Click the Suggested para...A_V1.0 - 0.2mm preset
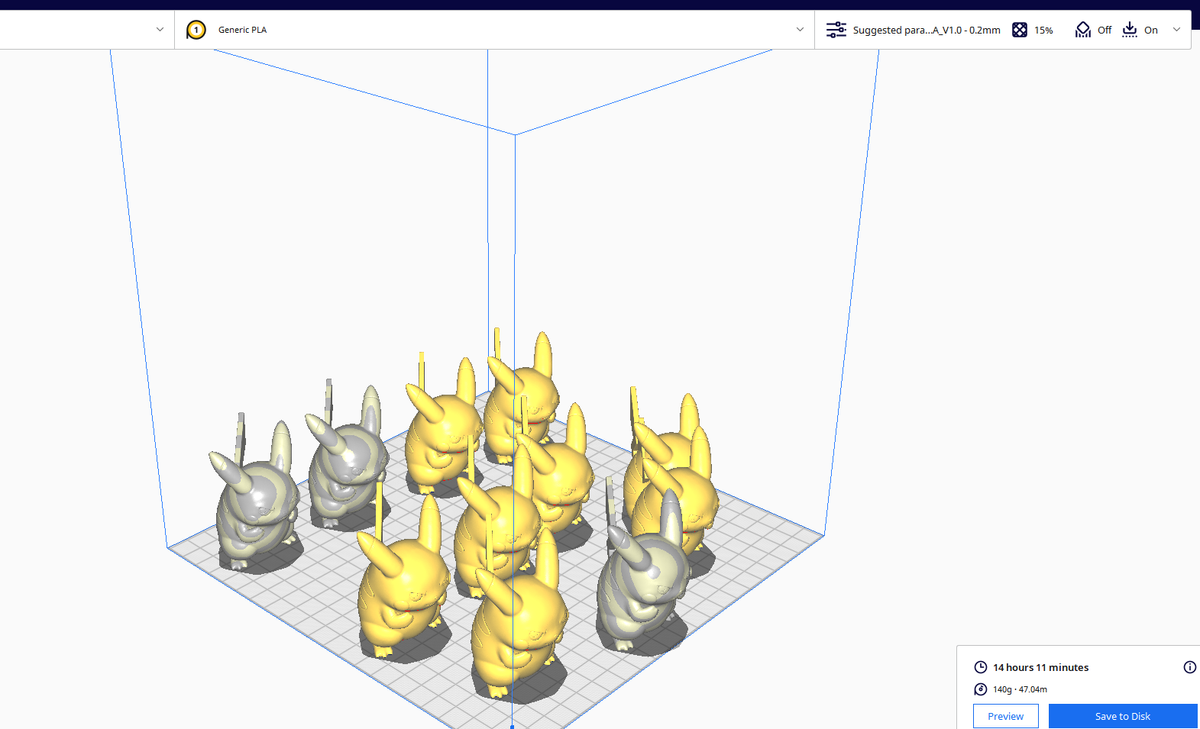 point(925,30)
